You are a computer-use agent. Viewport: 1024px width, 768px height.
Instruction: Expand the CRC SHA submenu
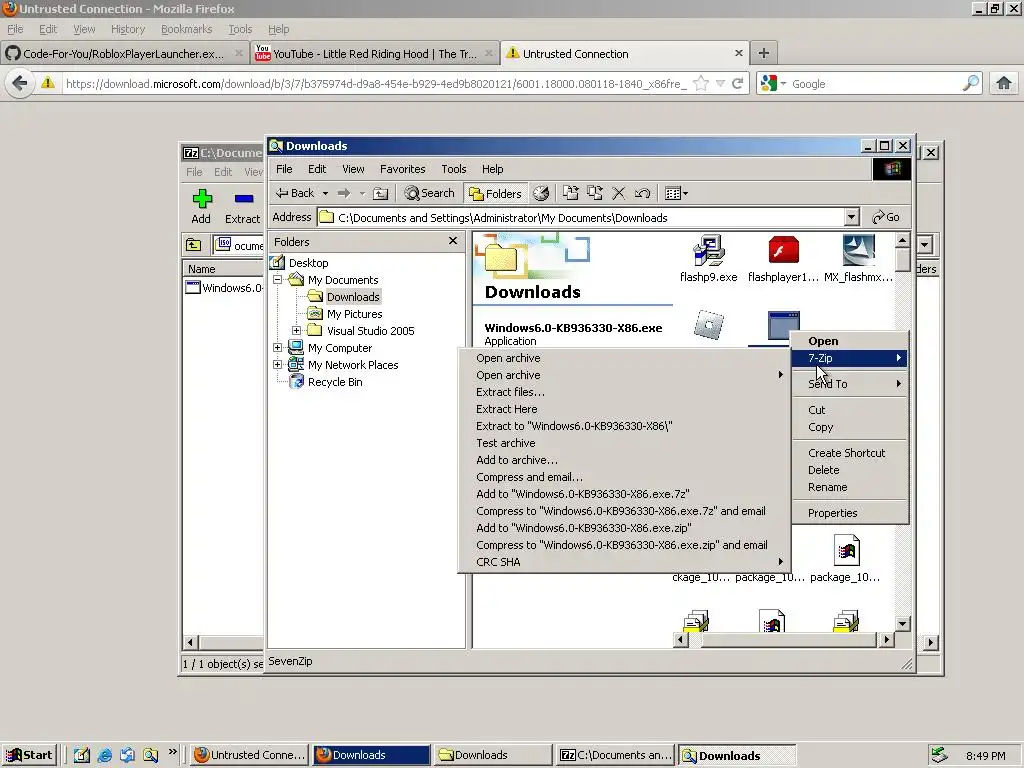coord(624,562)
